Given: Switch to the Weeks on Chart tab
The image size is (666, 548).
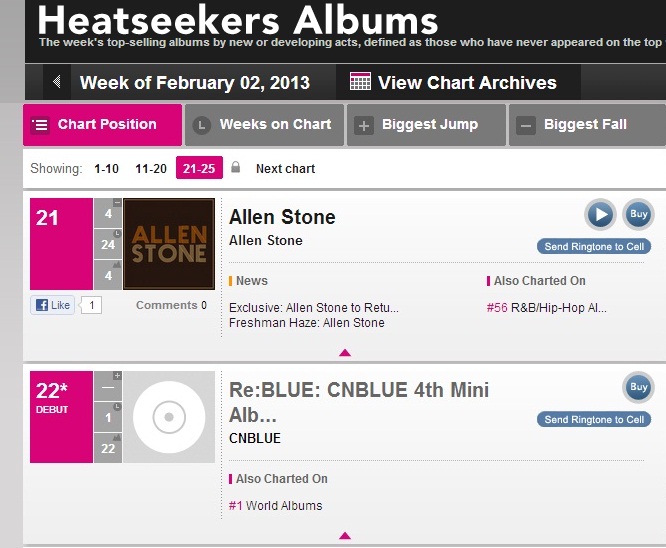Looking at the screenshot, I should [265, 125].
